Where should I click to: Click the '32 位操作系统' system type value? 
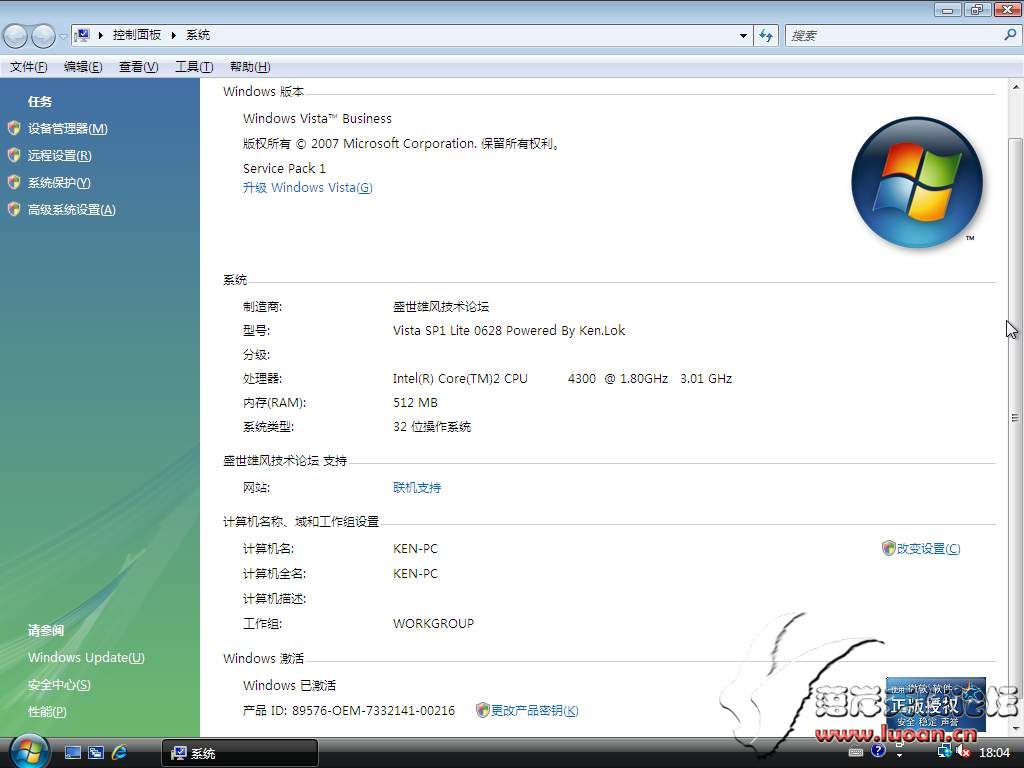click(x=432, y=427)
